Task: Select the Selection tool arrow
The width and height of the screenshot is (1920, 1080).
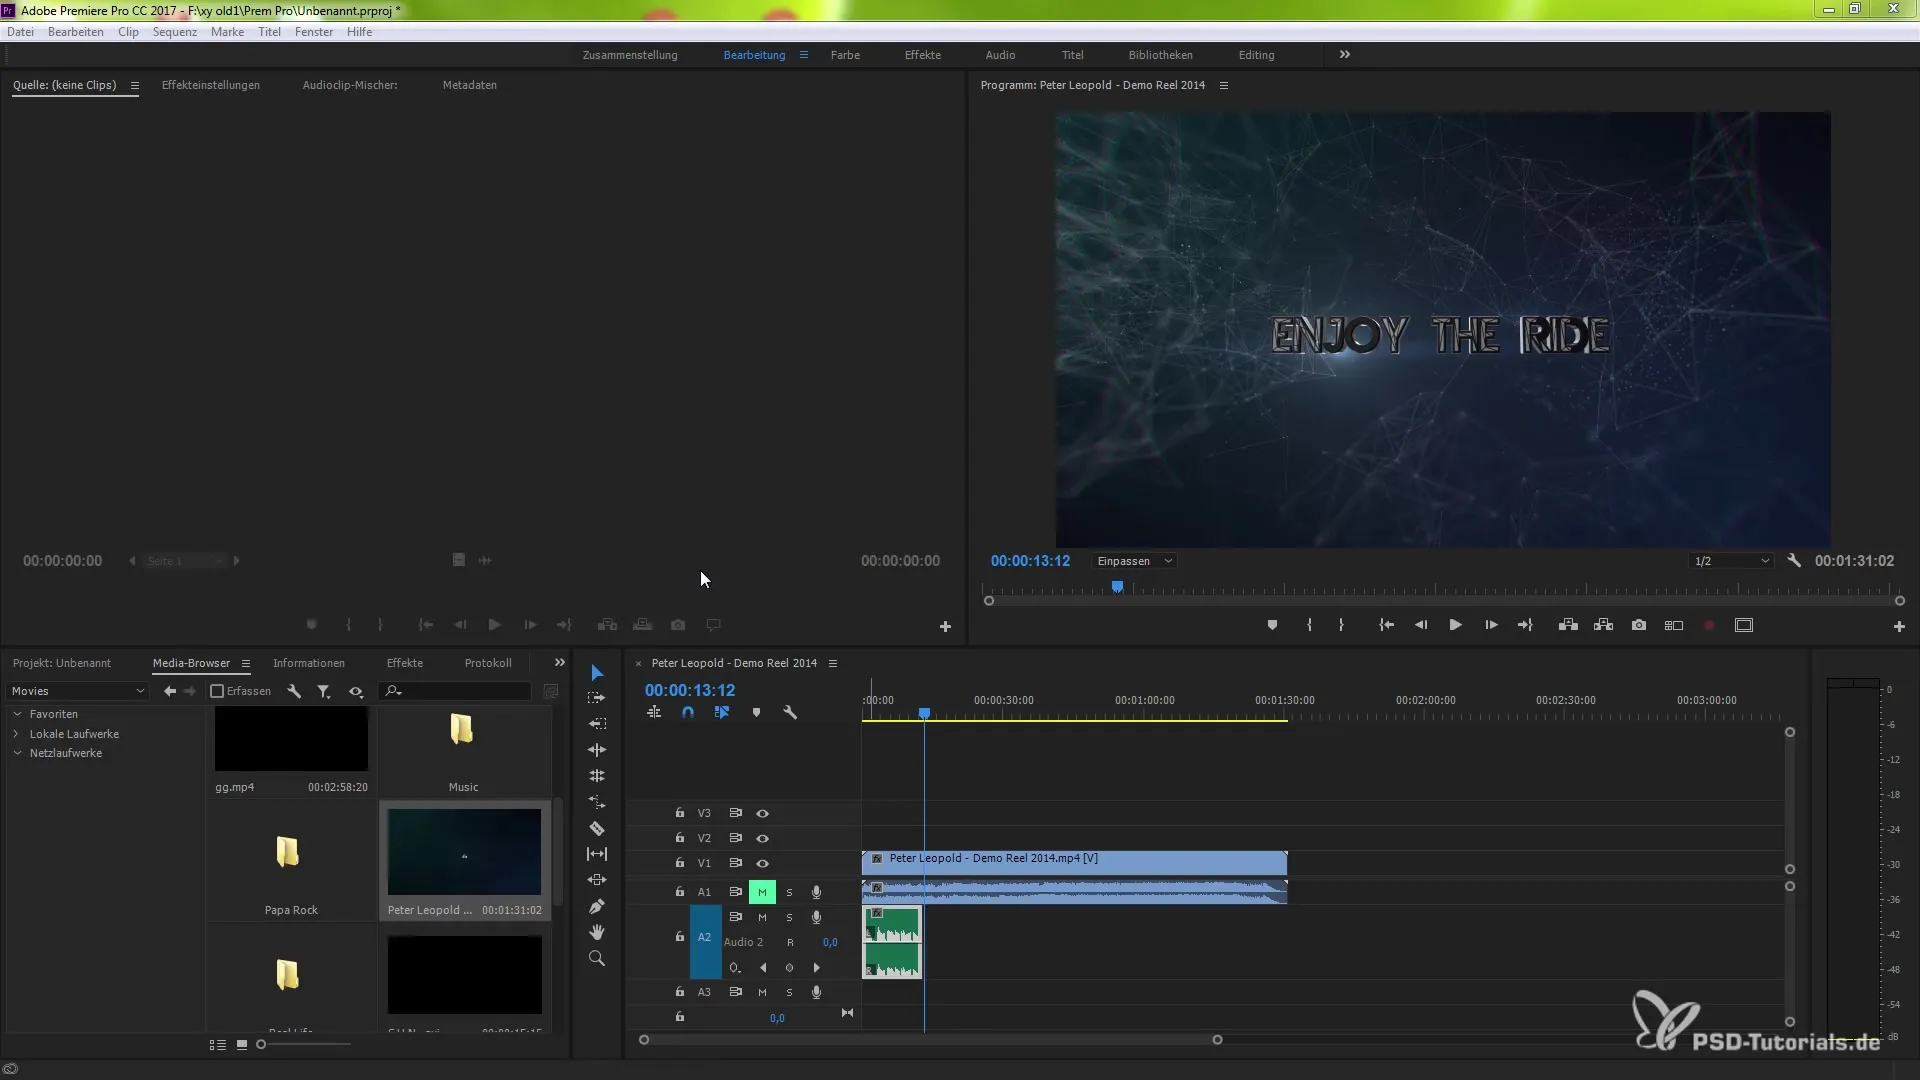Action: (x=597, y=673)
